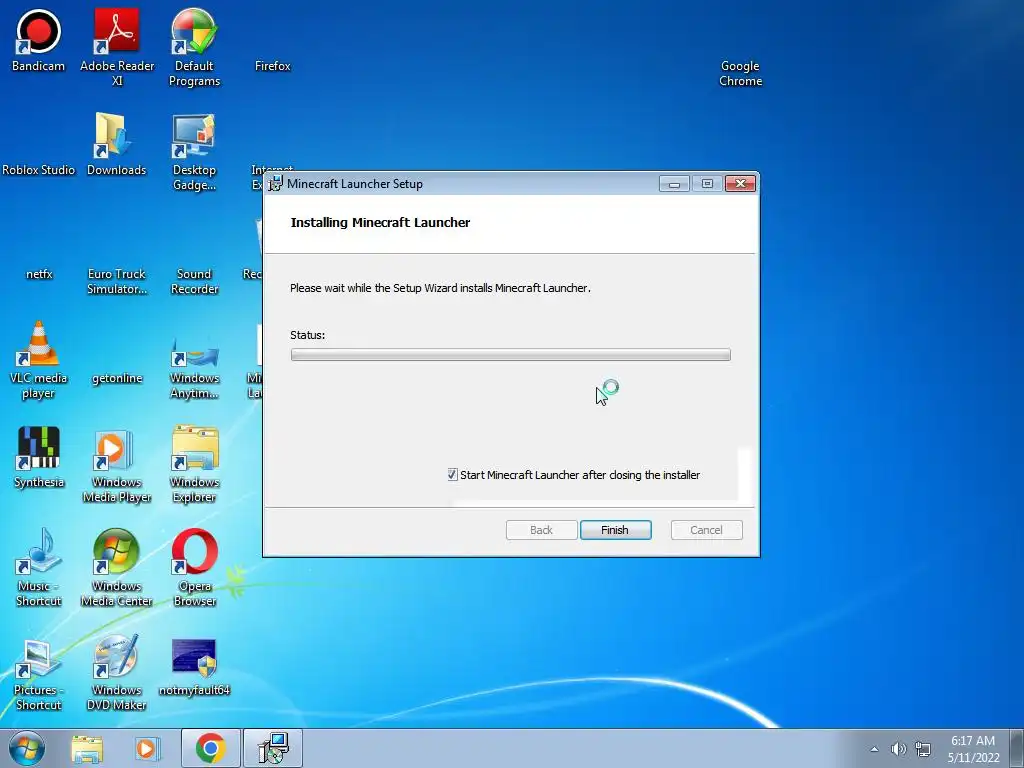Click the volume speaker tray icon

click(x=899, y=749)
